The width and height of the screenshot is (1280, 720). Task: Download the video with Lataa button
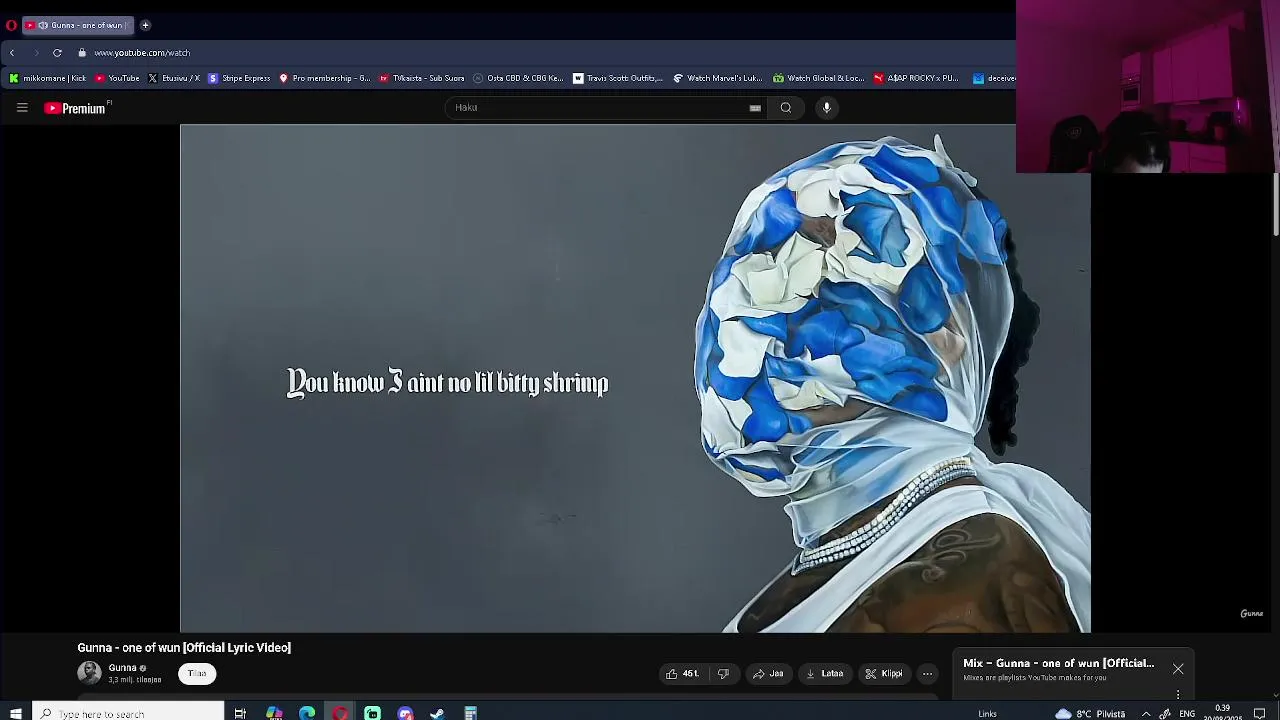tap(825, 674)
